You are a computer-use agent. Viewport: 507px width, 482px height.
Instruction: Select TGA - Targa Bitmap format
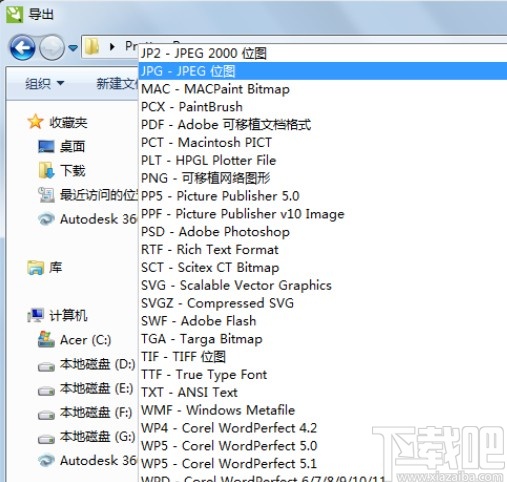point(322,339)
